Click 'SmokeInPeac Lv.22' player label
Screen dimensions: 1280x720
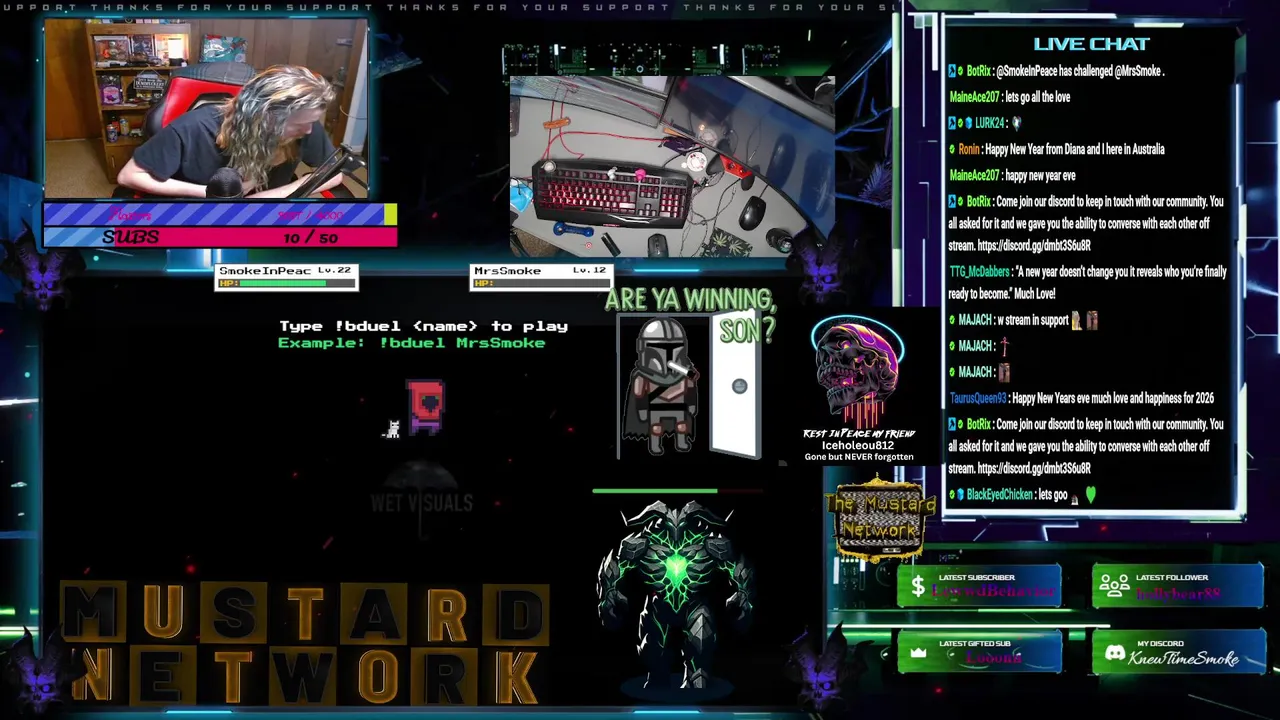pos(285,270)
